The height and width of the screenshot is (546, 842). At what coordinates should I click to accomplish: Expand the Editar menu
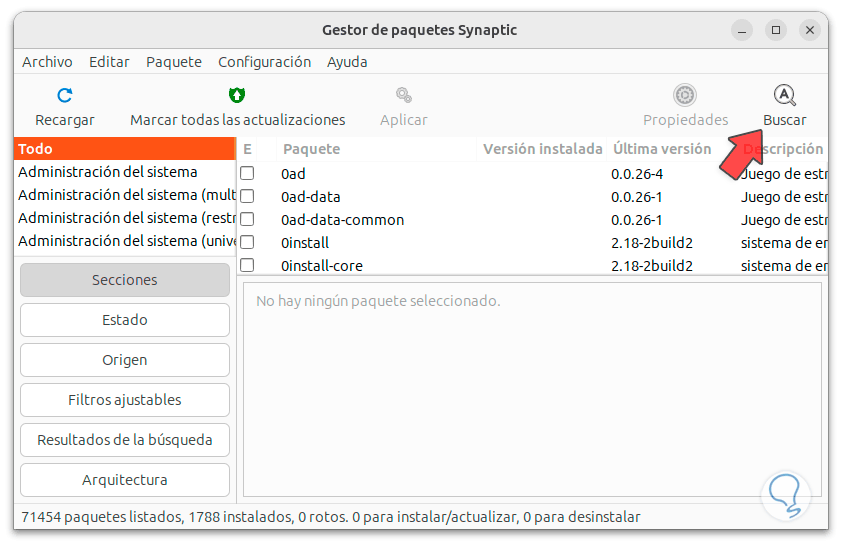(109, 62)
